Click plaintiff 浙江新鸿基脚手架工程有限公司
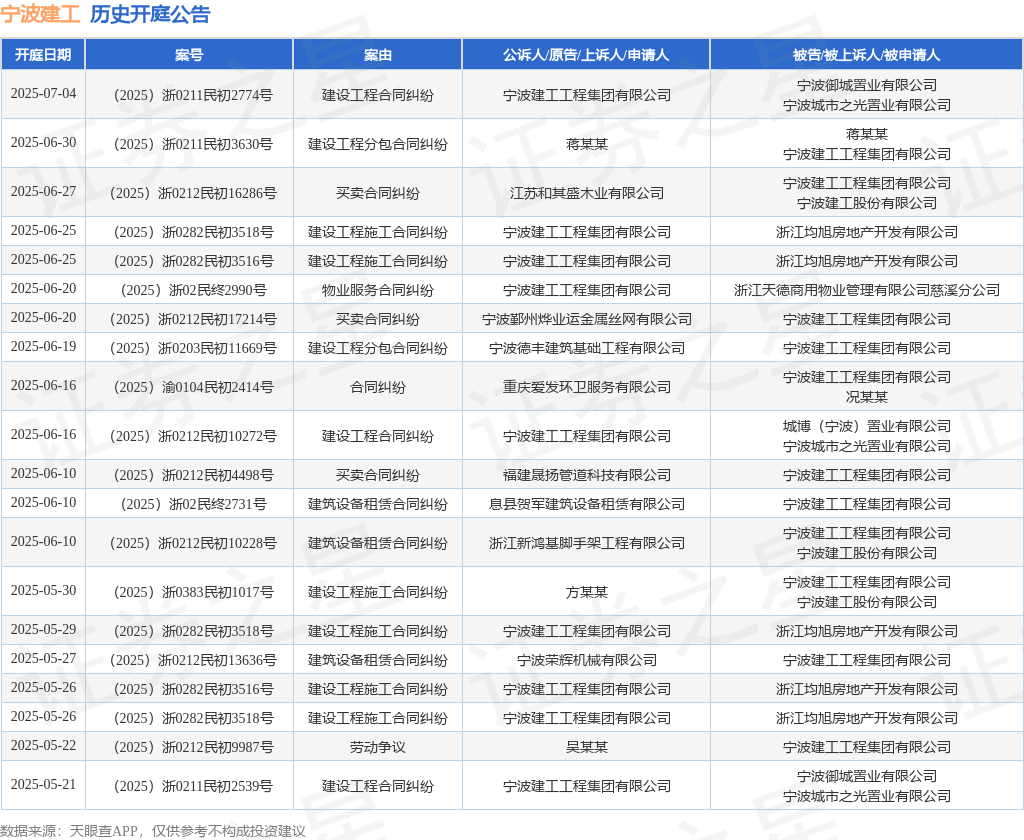 click(x=586, y=543)
